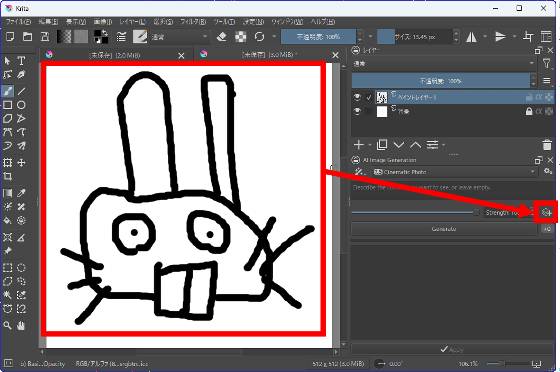560x372 pixels.
Task: Open the brush preset chooser thumbnail
Action: pos(140,36)
